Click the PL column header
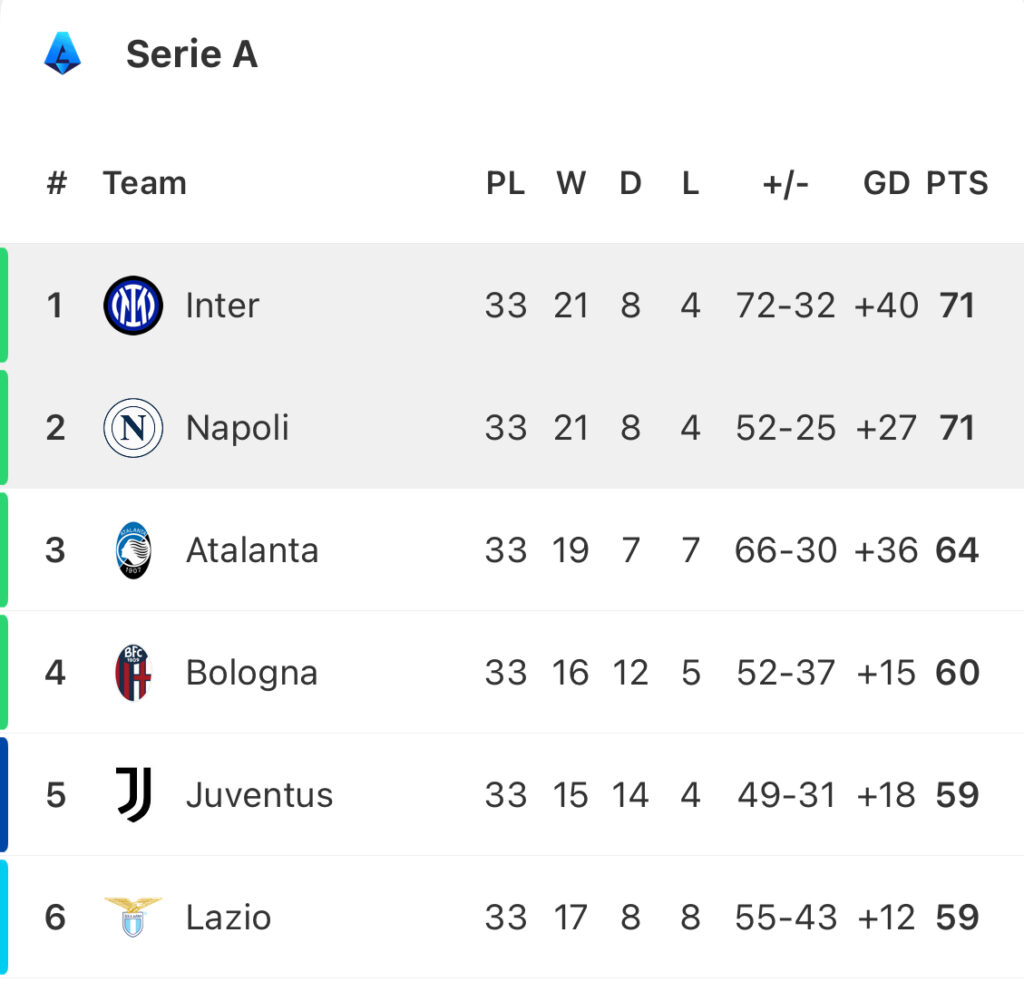Viewport: 1024px width, 991px height. [505, 183]
